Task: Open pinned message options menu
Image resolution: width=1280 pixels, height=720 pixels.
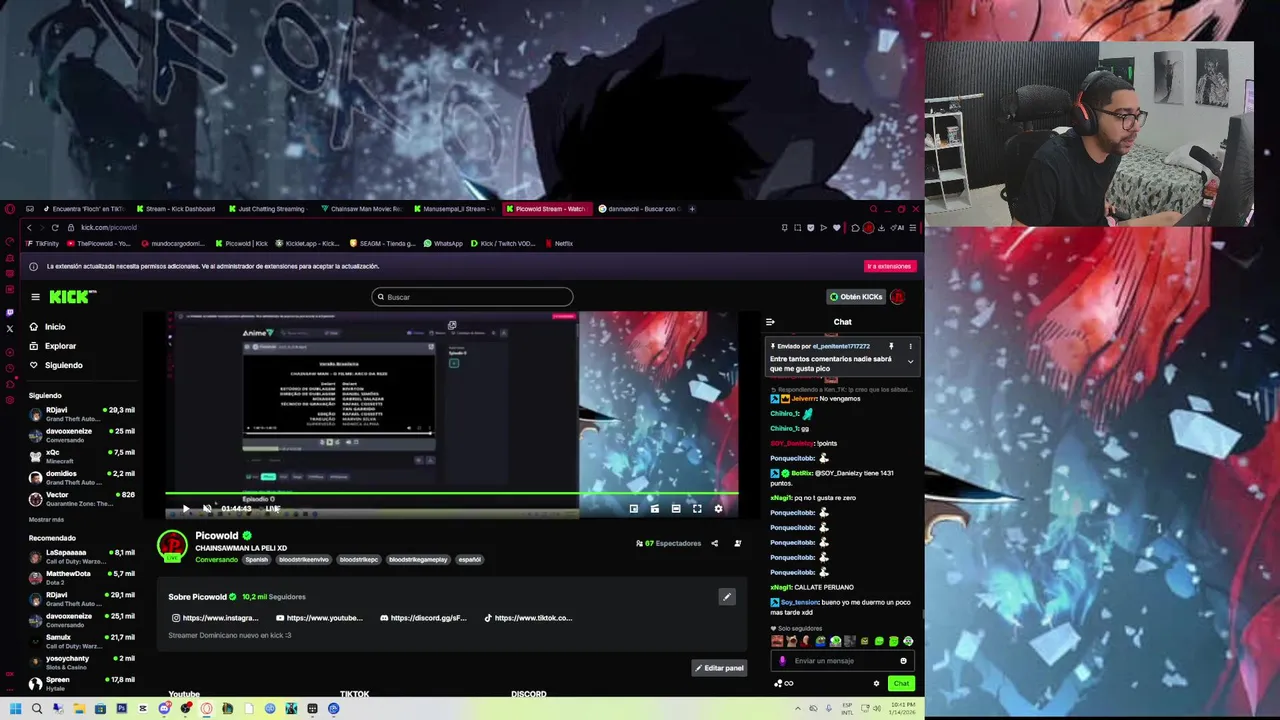Action: [x=910, y=347]
